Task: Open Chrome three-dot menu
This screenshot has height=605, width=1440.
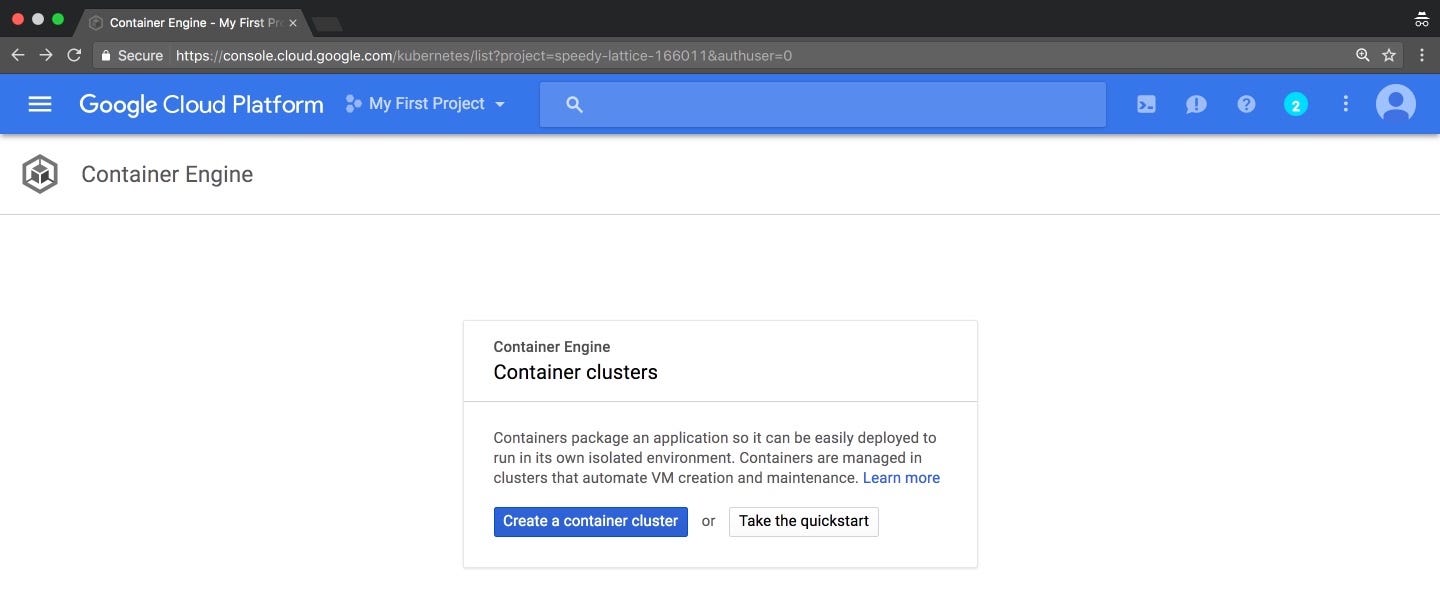Action: [1422, 56]
